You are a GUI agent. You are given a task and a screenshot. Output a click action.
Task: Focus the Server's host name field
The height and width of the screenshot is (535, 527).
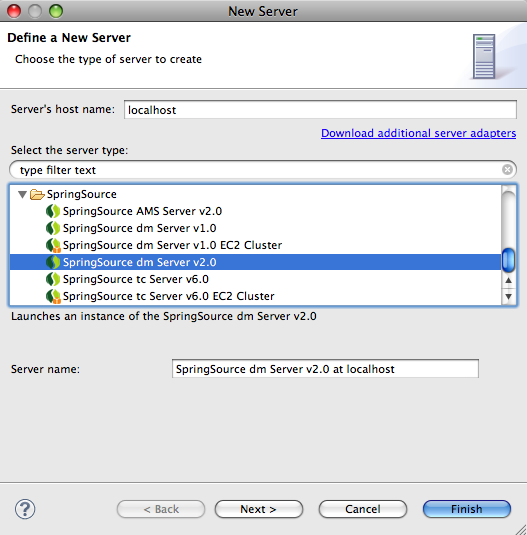tap(320, 110)
